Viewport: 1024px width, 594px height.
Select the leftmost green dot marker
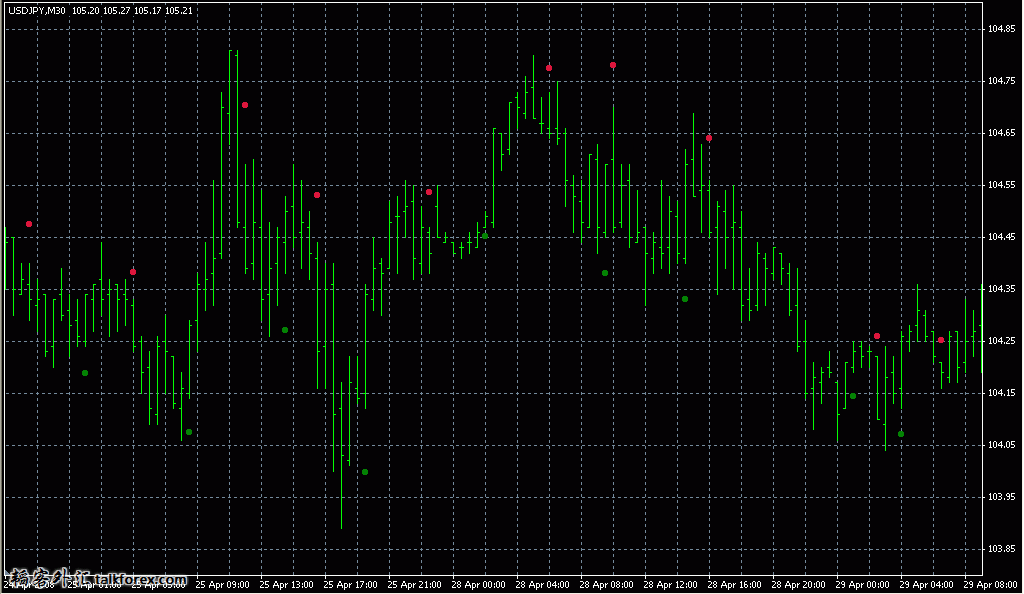tap(85, 373)
